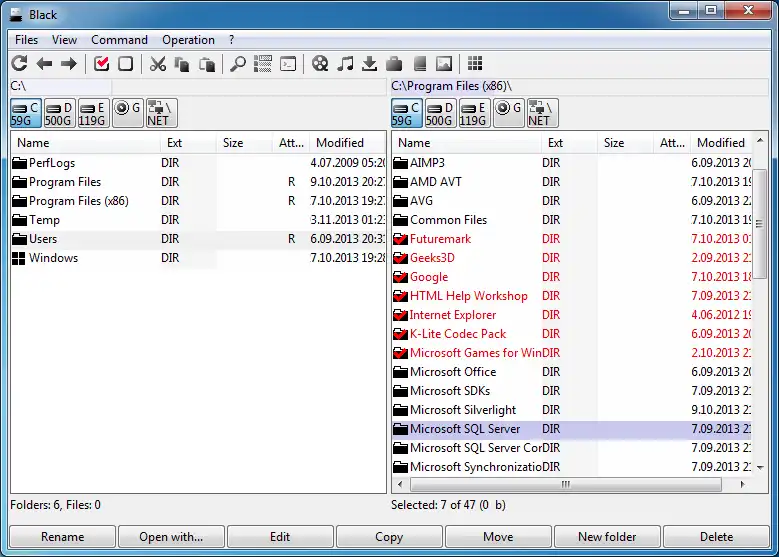Select the Users folder in the left panel
Viewport: 779px width, 557px height.
pos(198,239)
